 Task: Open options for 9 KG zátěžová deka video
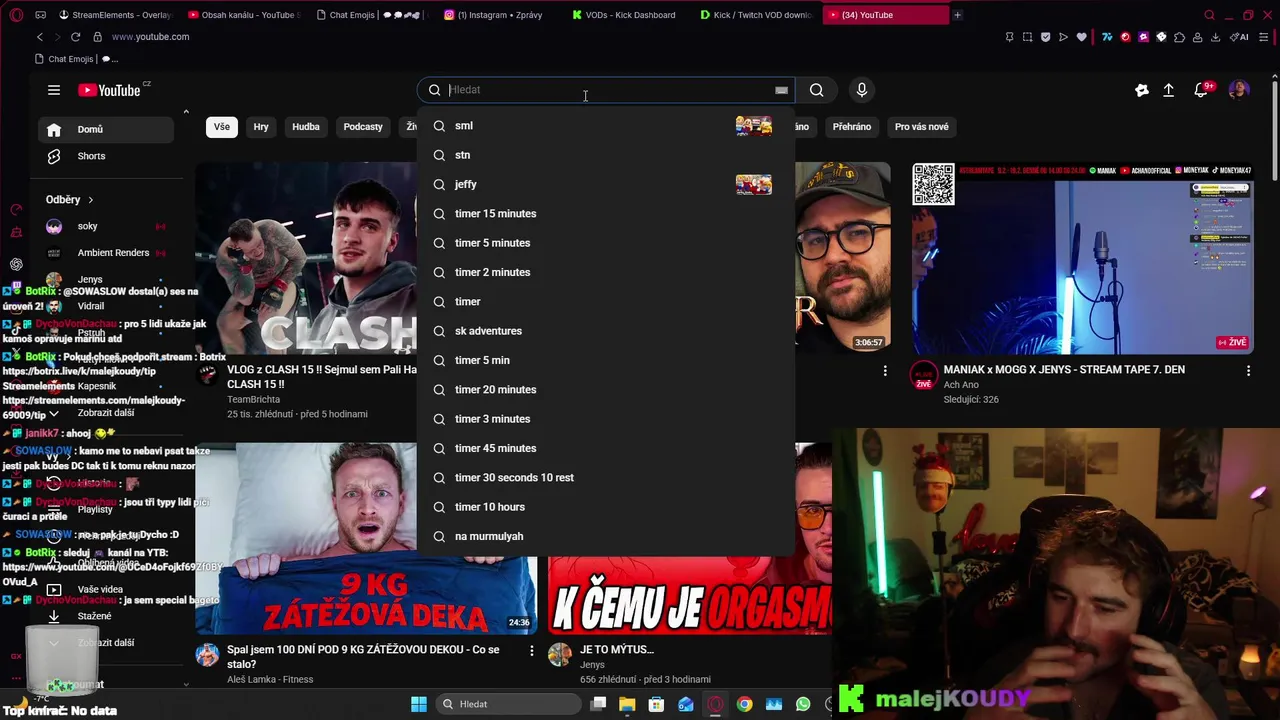pos(532,651)
